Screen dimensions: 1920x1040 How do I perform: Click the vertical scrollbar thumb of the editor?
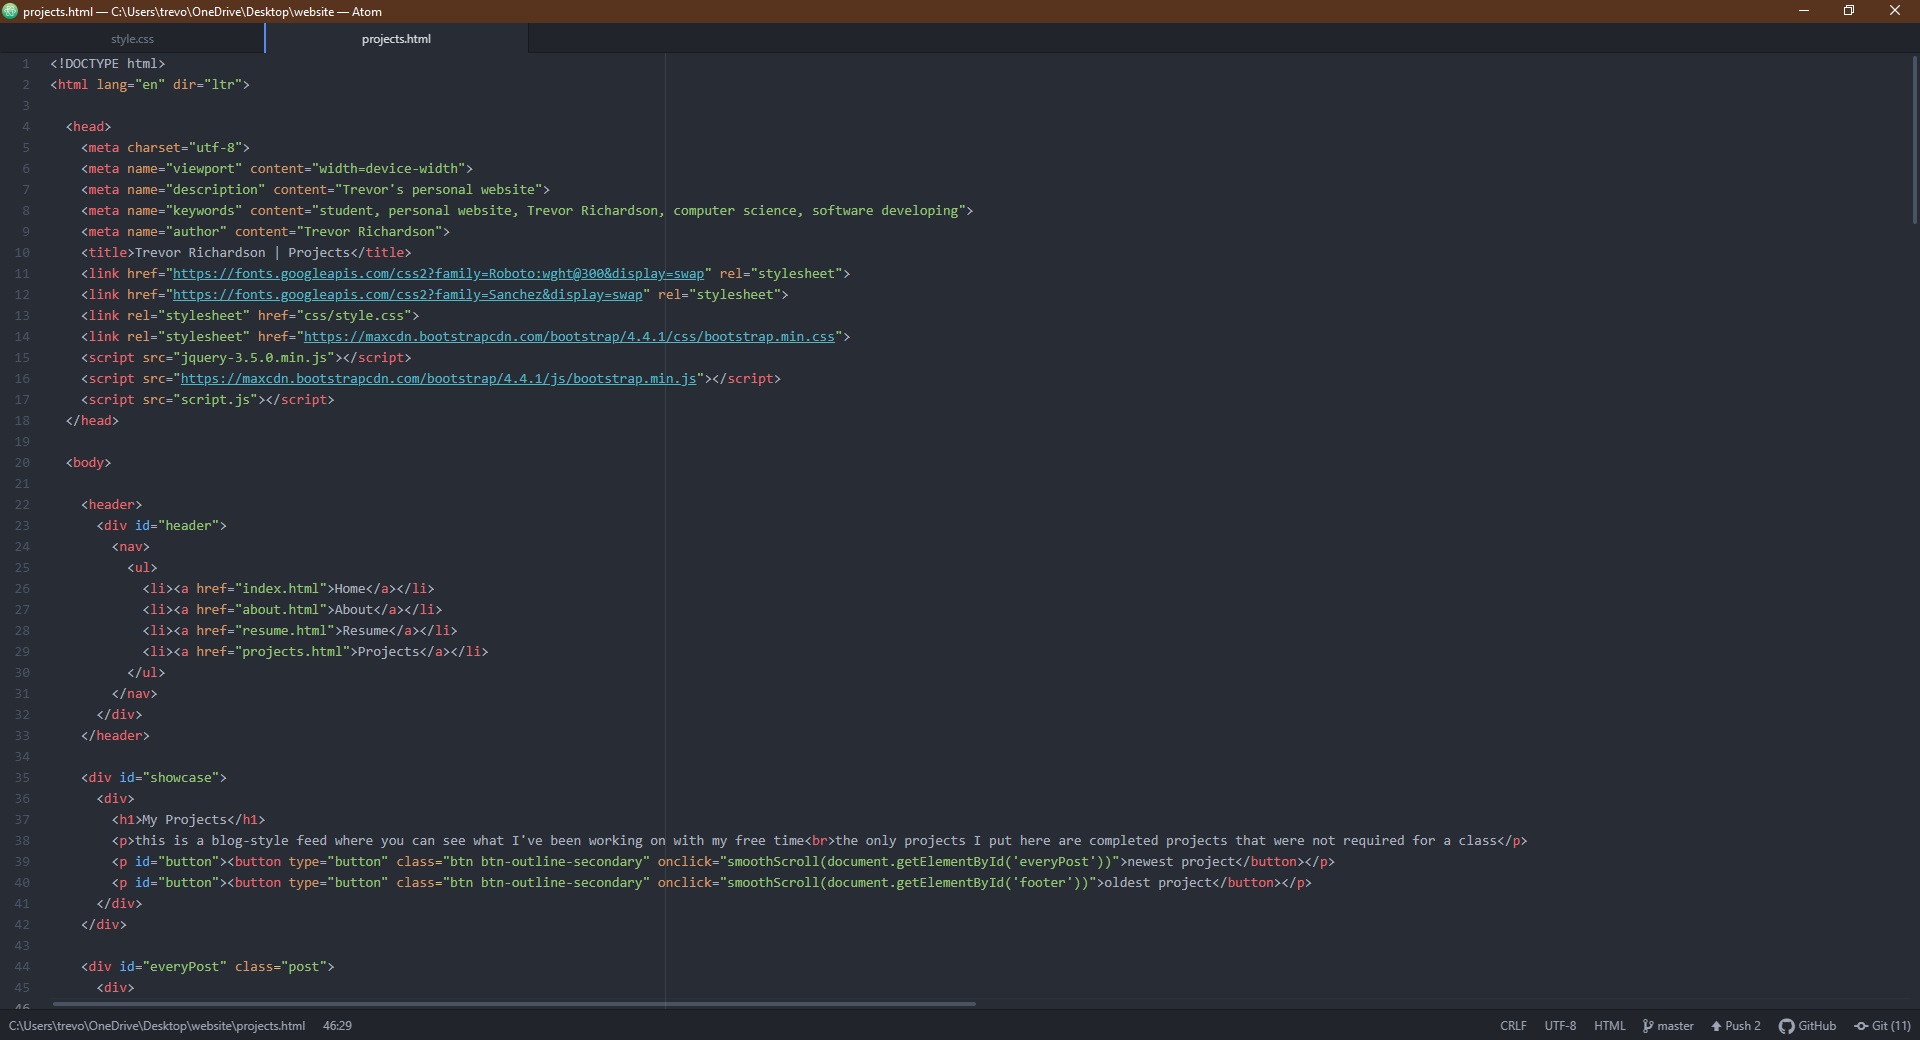pyautogui.click(x=1914, y=140)
